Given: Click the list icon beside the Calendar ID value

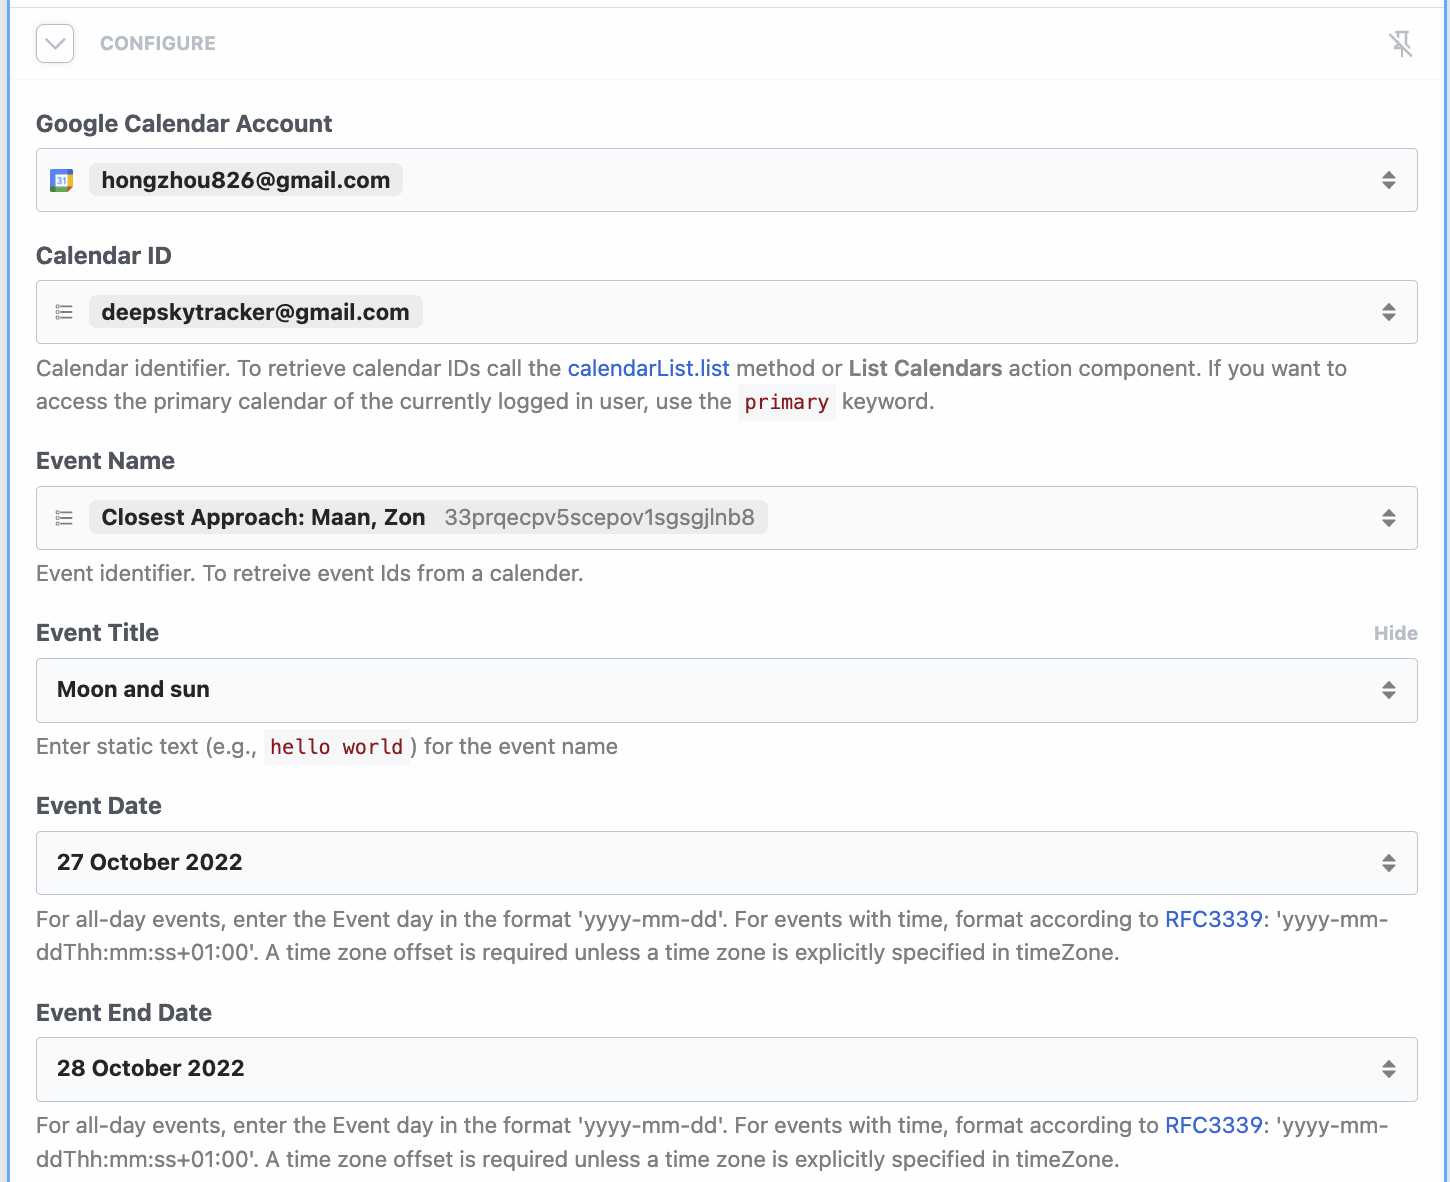Looking at the screenshot, I should pyautogui.click(x=64, y=312).
